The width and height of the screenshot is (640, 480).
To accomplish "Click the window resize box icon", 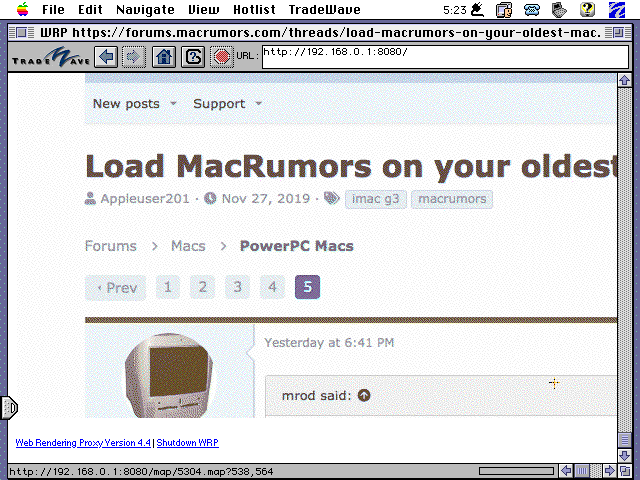I will (624, 471).
